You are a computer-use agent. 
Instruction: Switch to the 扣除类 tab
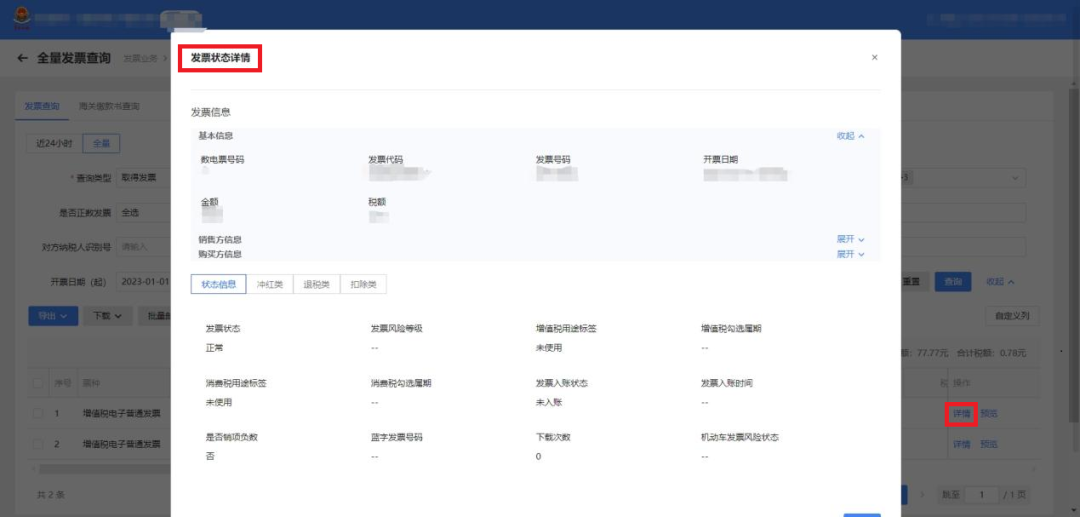[x=363, y=284]
